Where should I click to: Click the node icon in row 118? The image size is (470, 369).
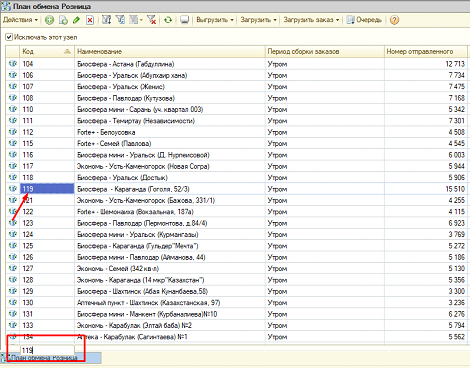click(x=13, y=177)
